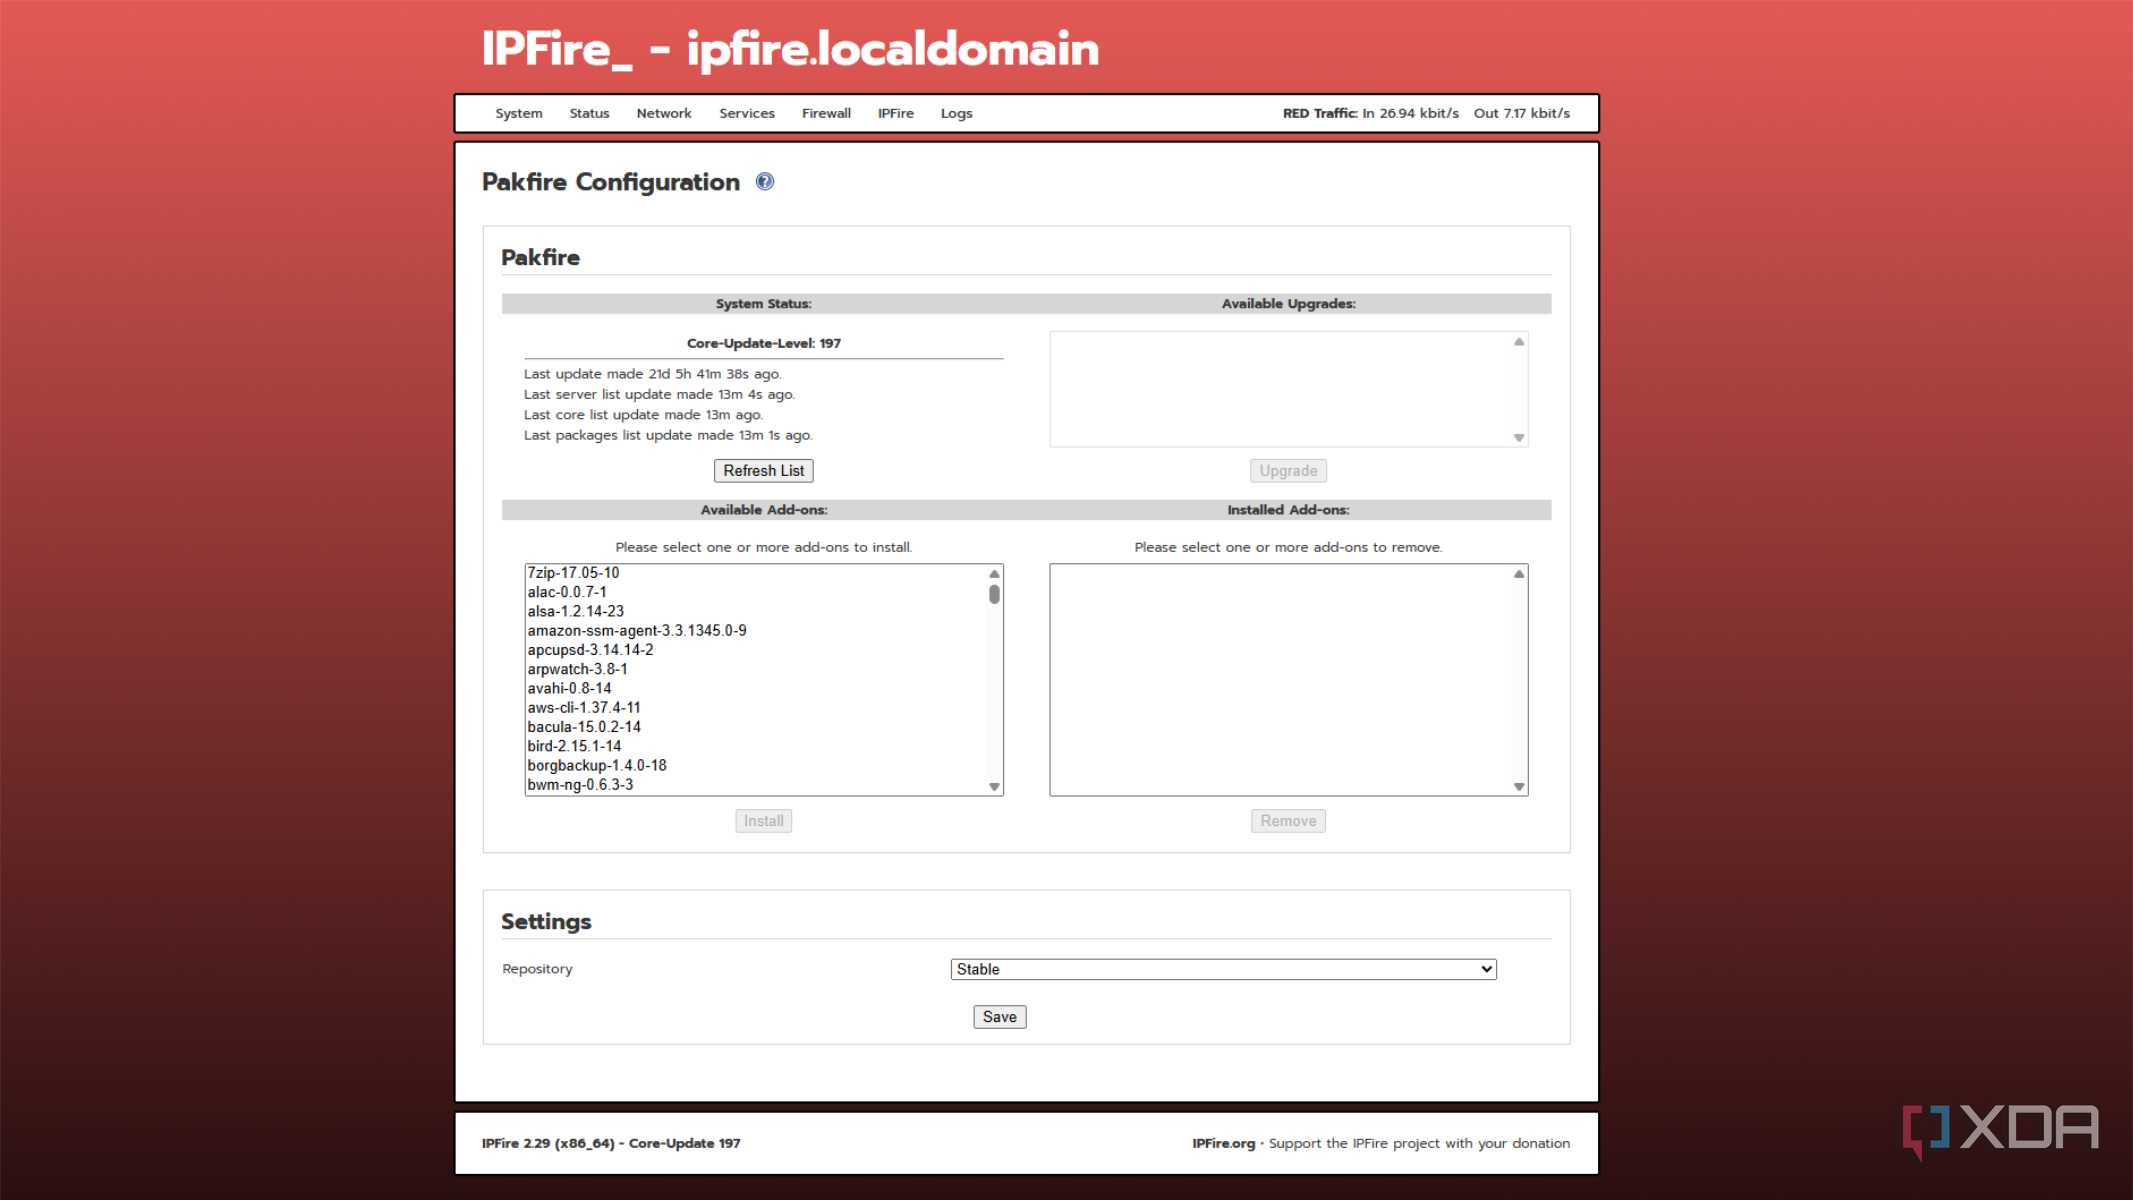This screenshot has width=2133, height=1200.
Task: Click the Available Upgrades scroll down arrow
Action: point(1519,438)
